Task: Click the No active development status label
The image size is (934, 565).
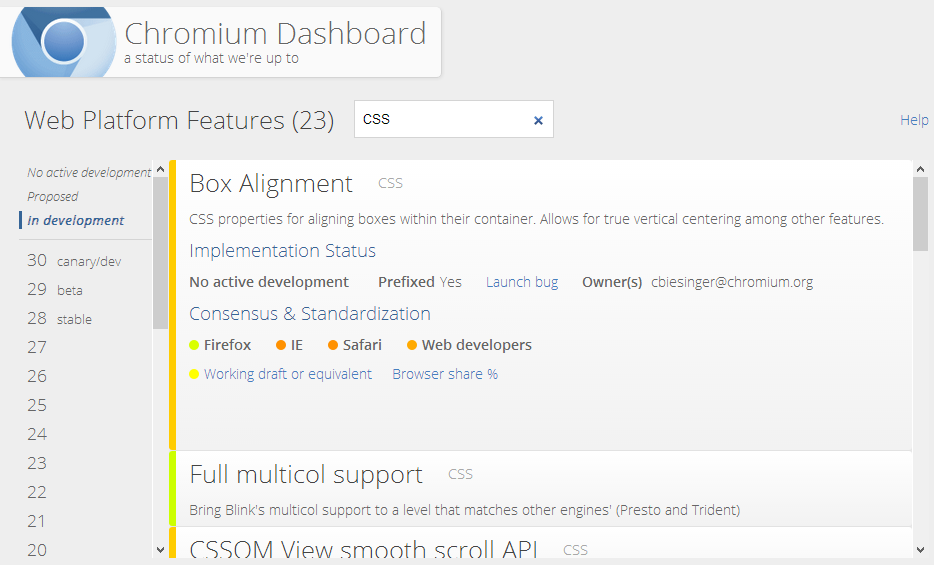Action: coord(269,282)
